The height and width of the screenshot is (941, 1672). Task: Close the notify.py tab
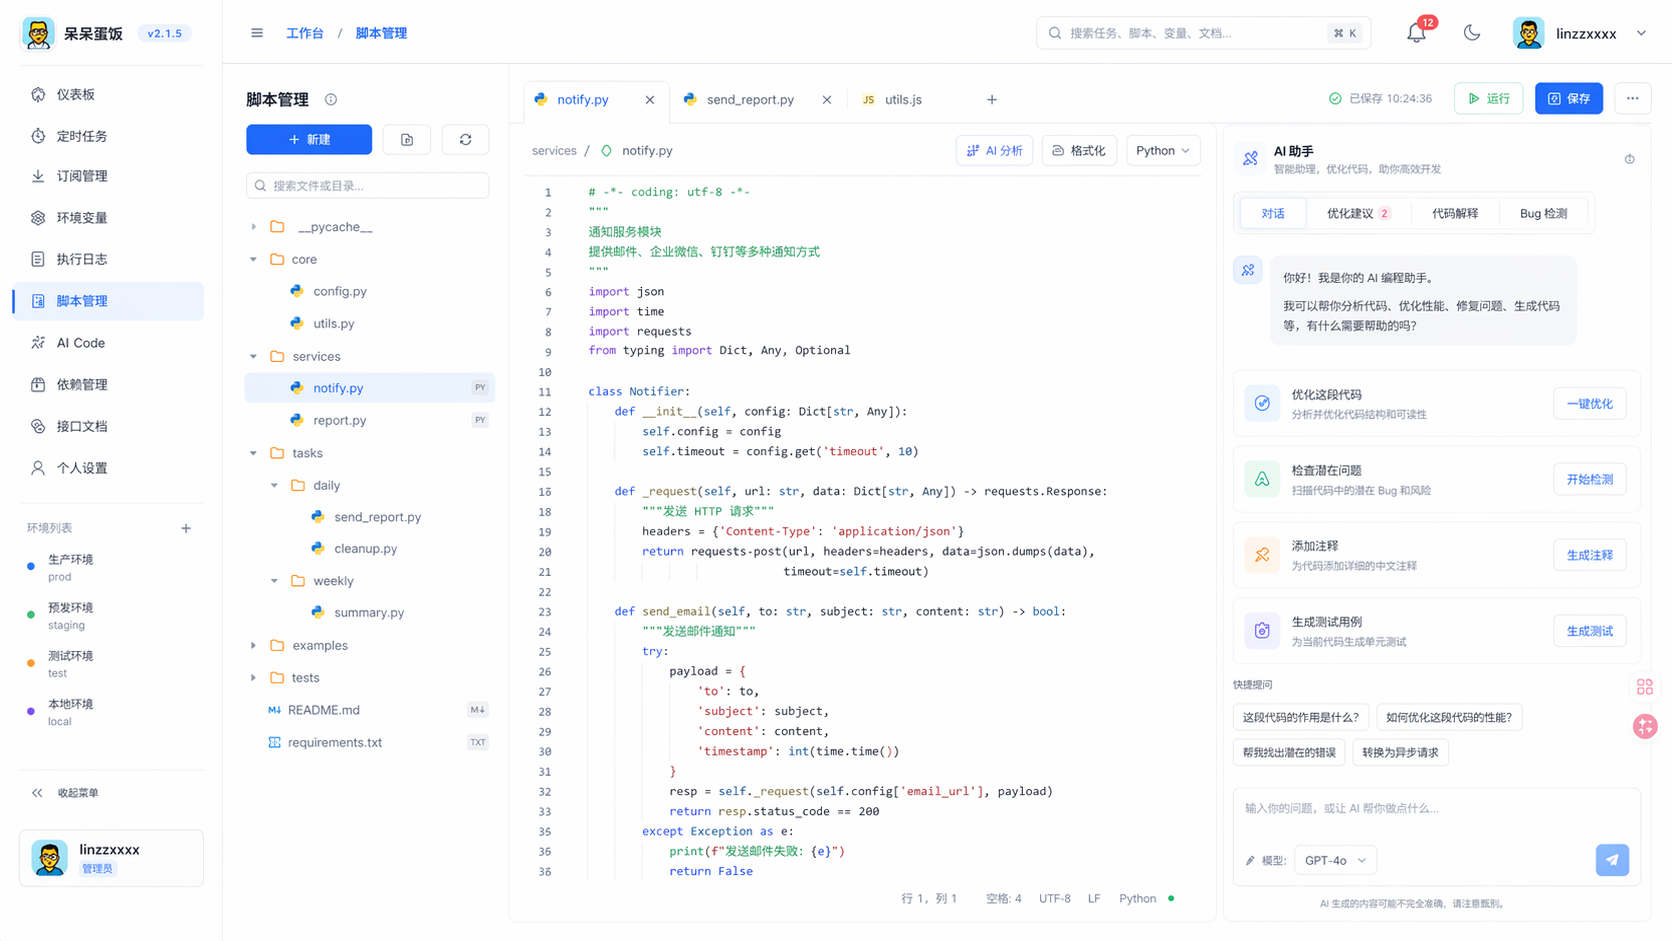coord(650,100)
